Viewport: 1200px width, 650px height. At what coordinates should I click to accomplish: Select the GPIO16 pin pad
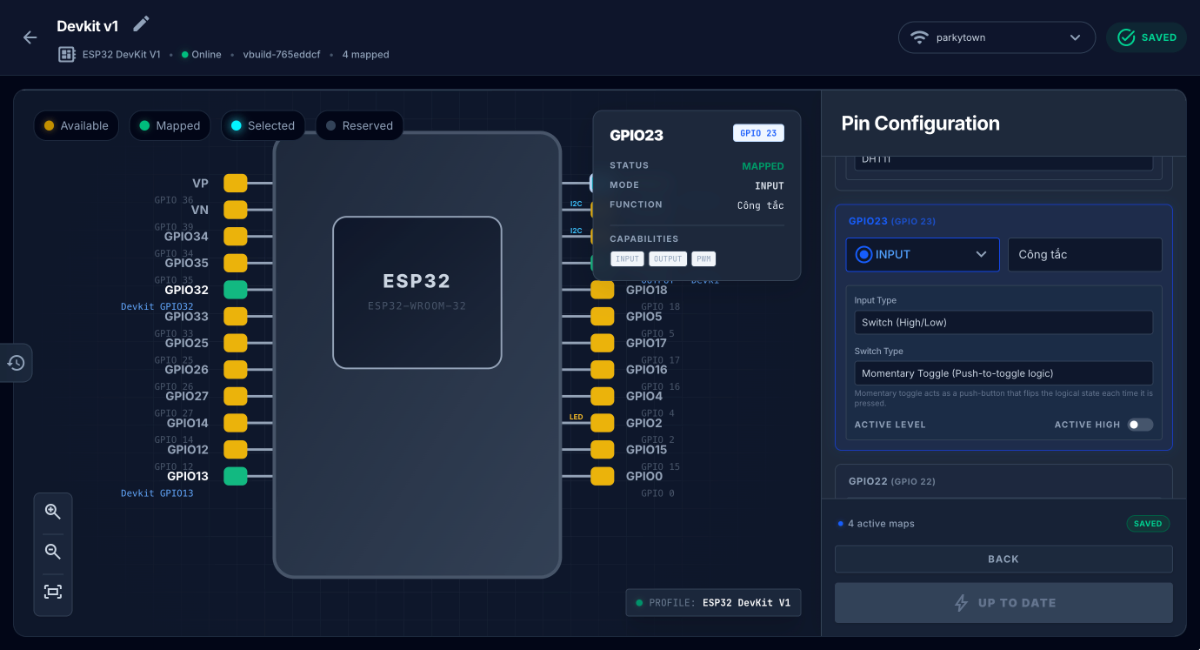[602, 369]
